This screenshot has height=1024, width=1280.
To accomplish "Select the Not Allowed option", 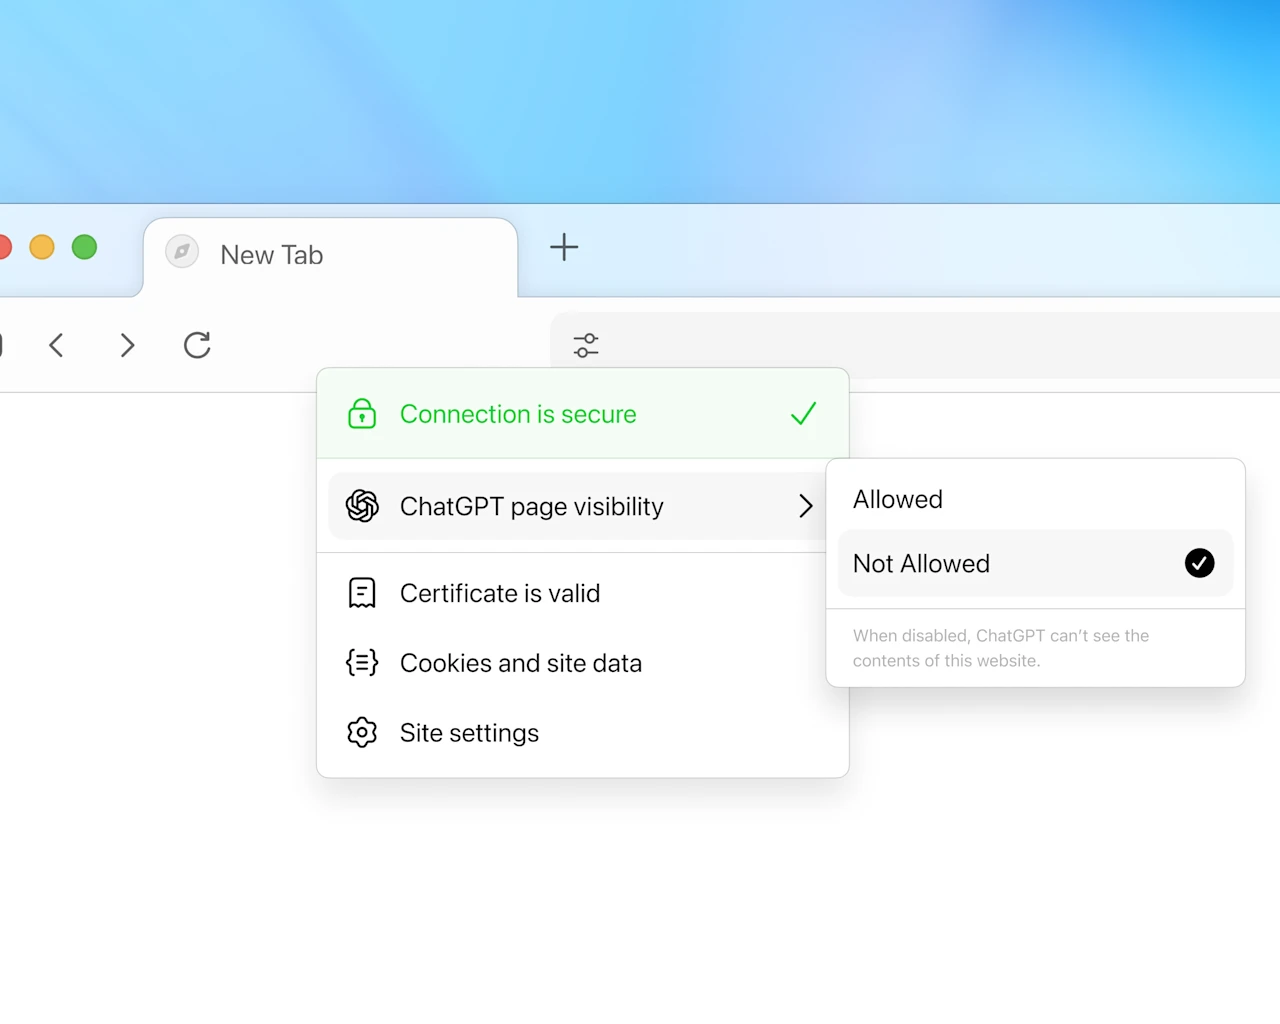I will [x=920, y=563].
